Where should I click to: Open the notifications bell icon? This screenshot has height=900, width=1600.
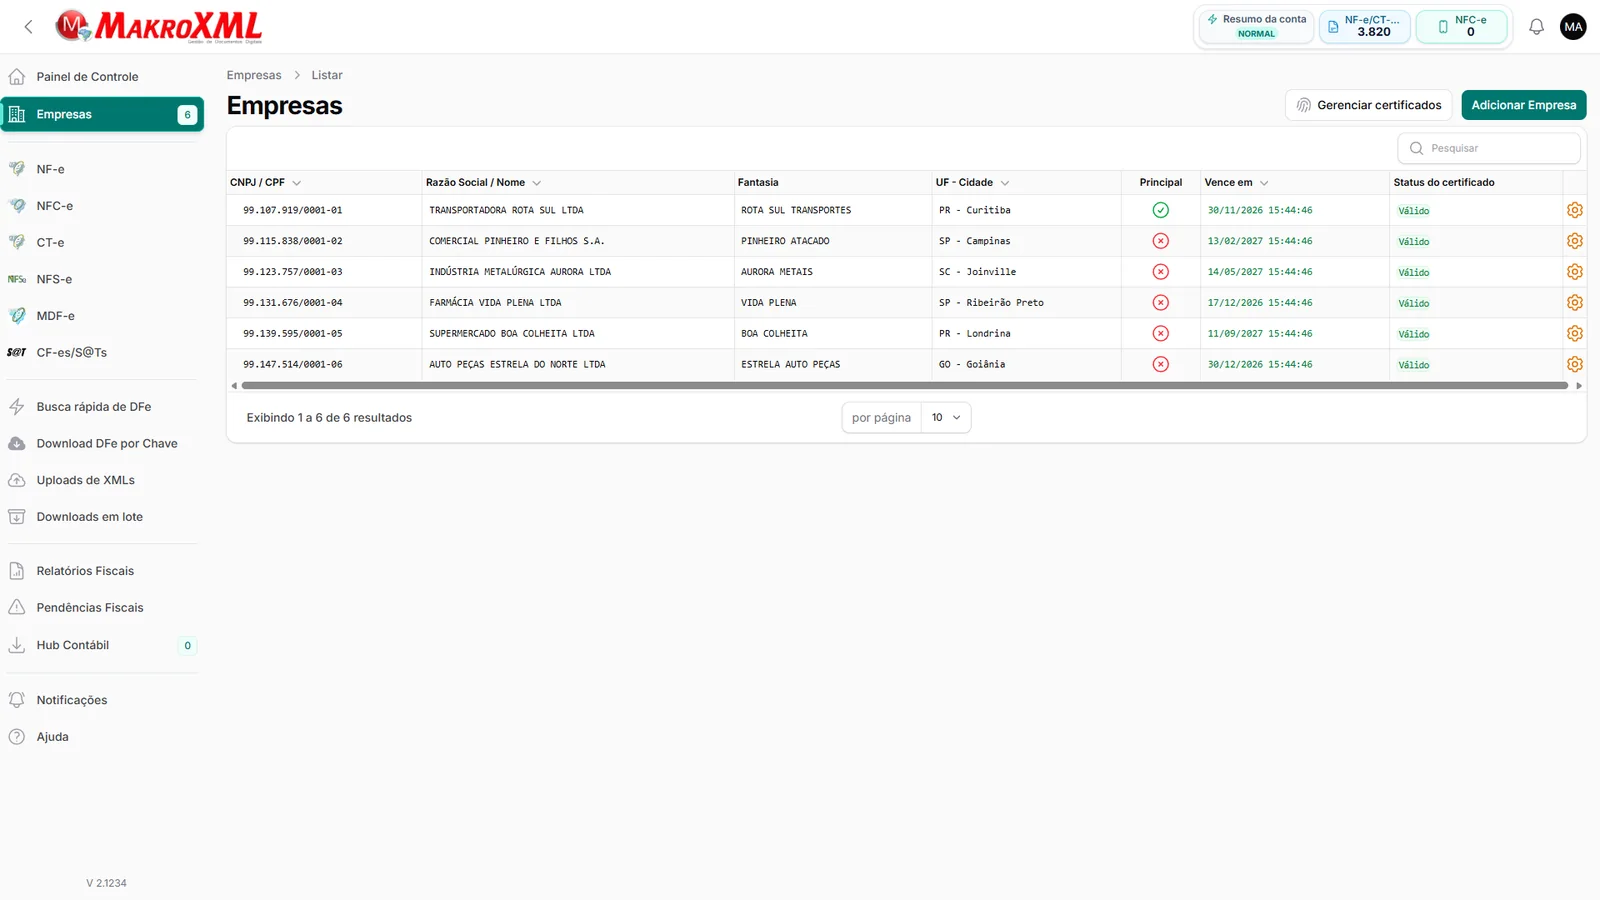1536,27
